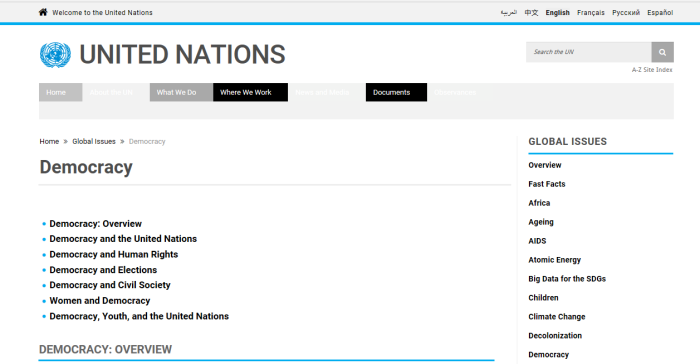Viewport: 700px width, 364px height.
Task: Click the home icon beside the welcome text
Action: pos(43,13)
